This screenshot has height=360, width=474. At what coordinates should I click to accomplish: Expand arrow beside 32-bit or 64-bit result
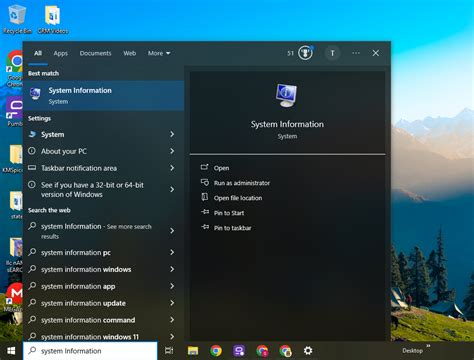(x=172, y=189)
